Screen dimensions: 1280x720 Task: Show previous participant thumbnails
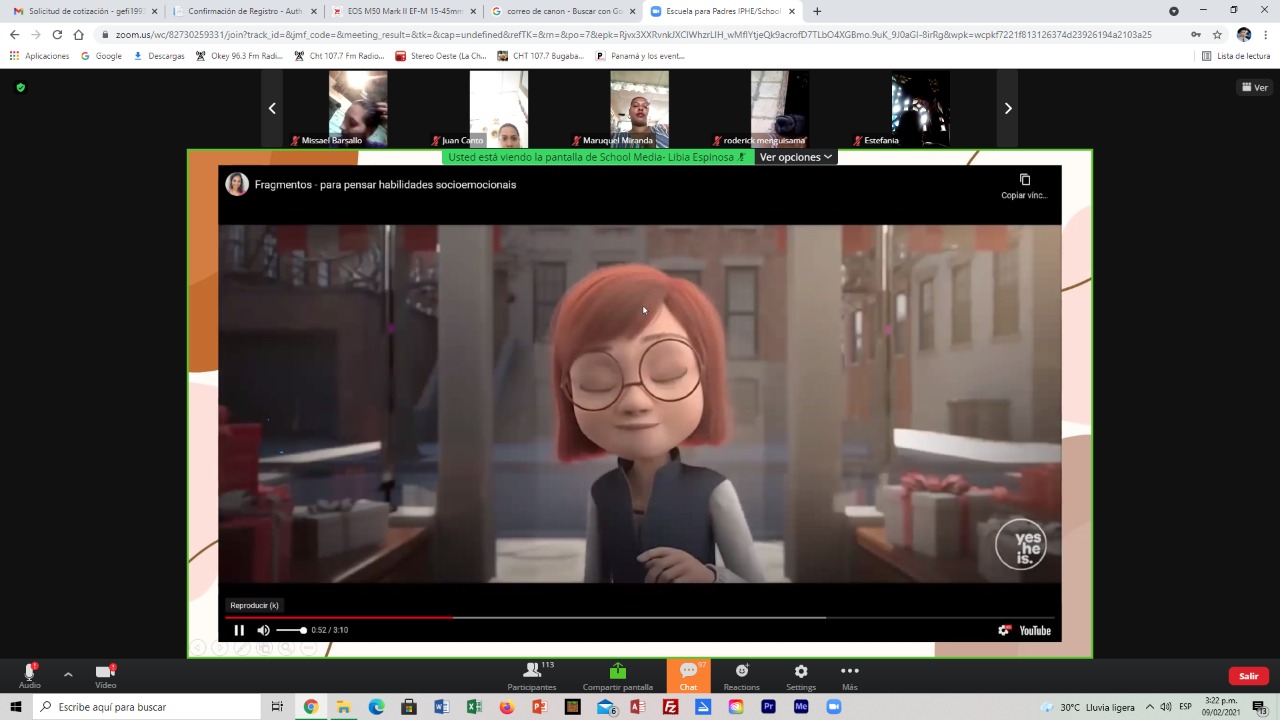272,108
